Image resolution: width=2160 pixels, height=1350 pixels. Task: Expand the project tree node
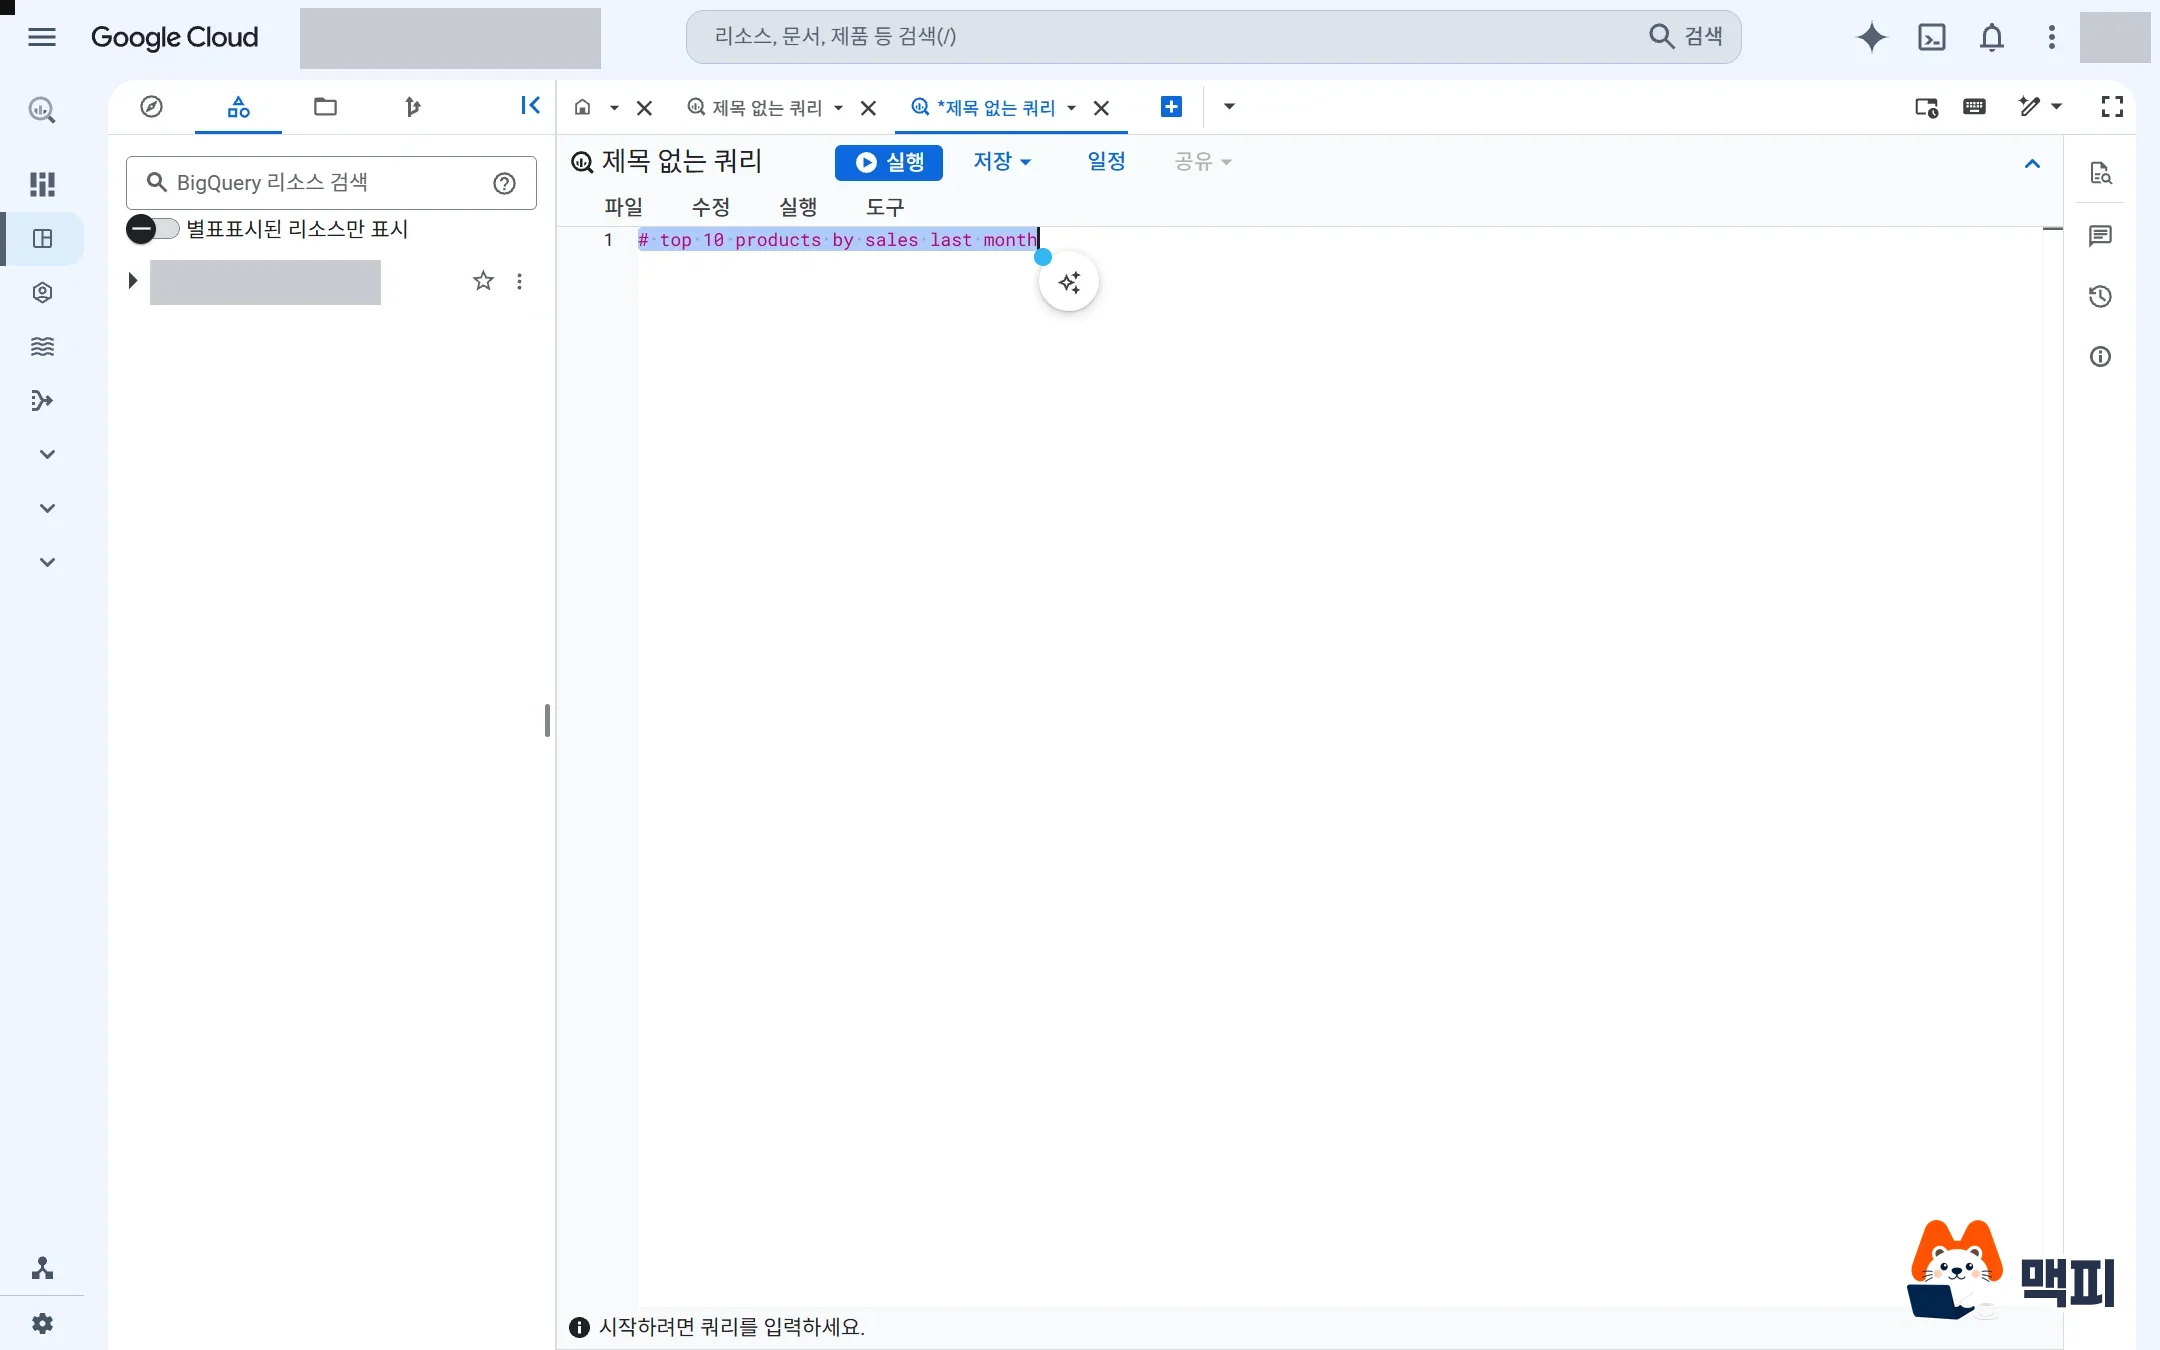(132, 281)
